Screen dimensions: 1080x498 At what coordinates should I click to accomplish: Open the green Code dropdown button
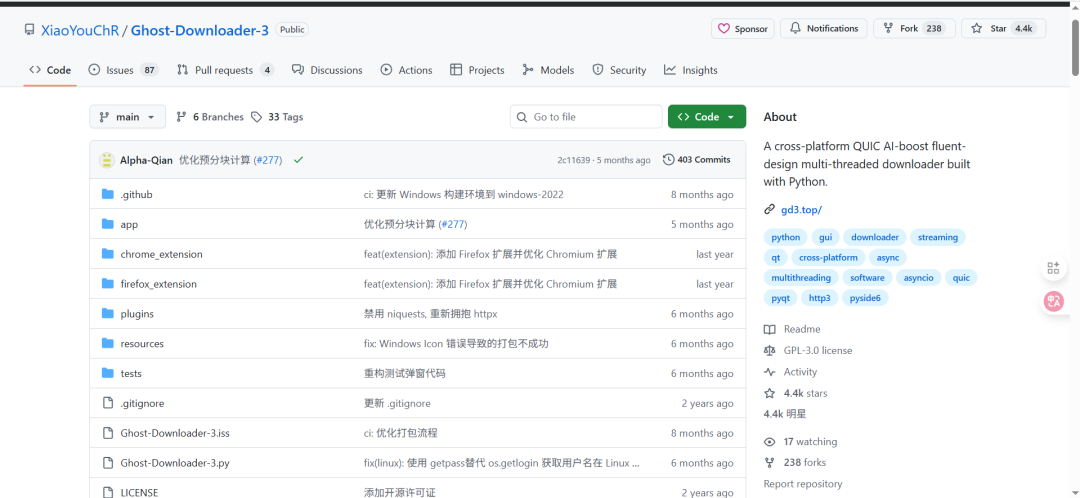pyautogui.click(x=707, y=116)
